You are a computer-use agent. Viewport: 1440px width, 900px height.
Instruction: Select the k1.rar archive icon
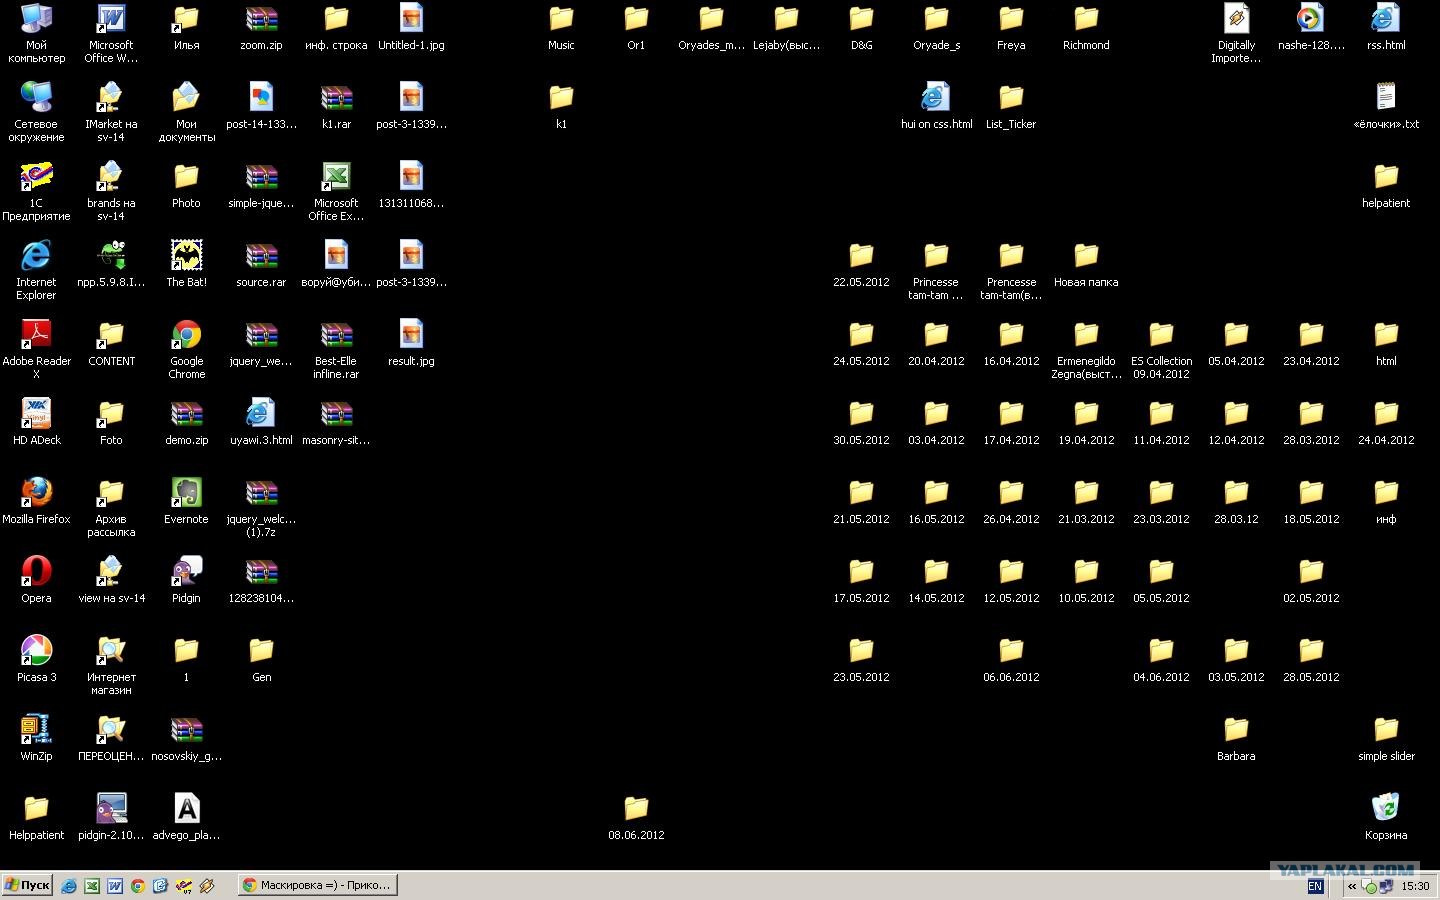336,105
